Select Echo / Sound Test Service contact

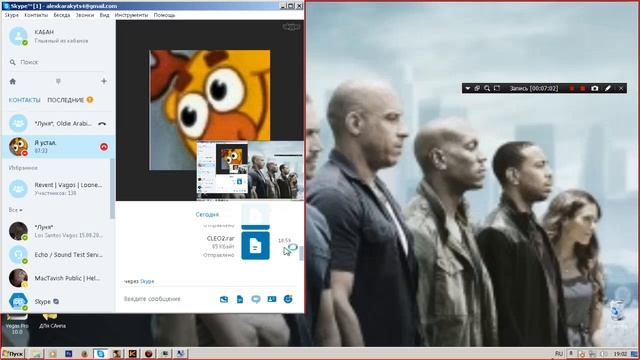58,255
